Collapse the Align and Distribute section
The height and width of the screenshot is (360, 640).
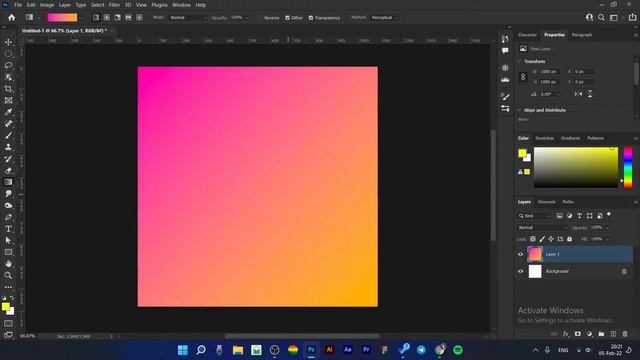click(x=520, y=110)
